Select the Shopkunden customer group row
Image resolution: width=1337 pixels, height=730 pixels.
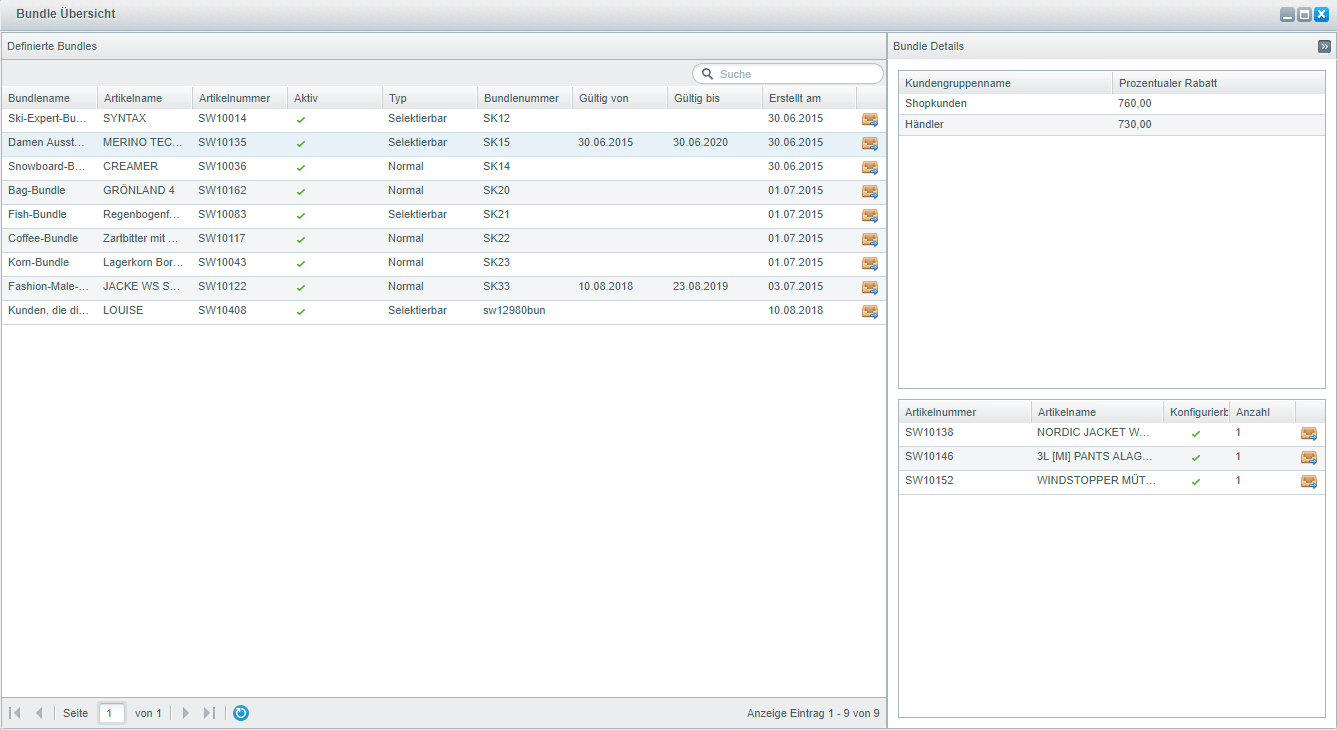[1112, 103]
